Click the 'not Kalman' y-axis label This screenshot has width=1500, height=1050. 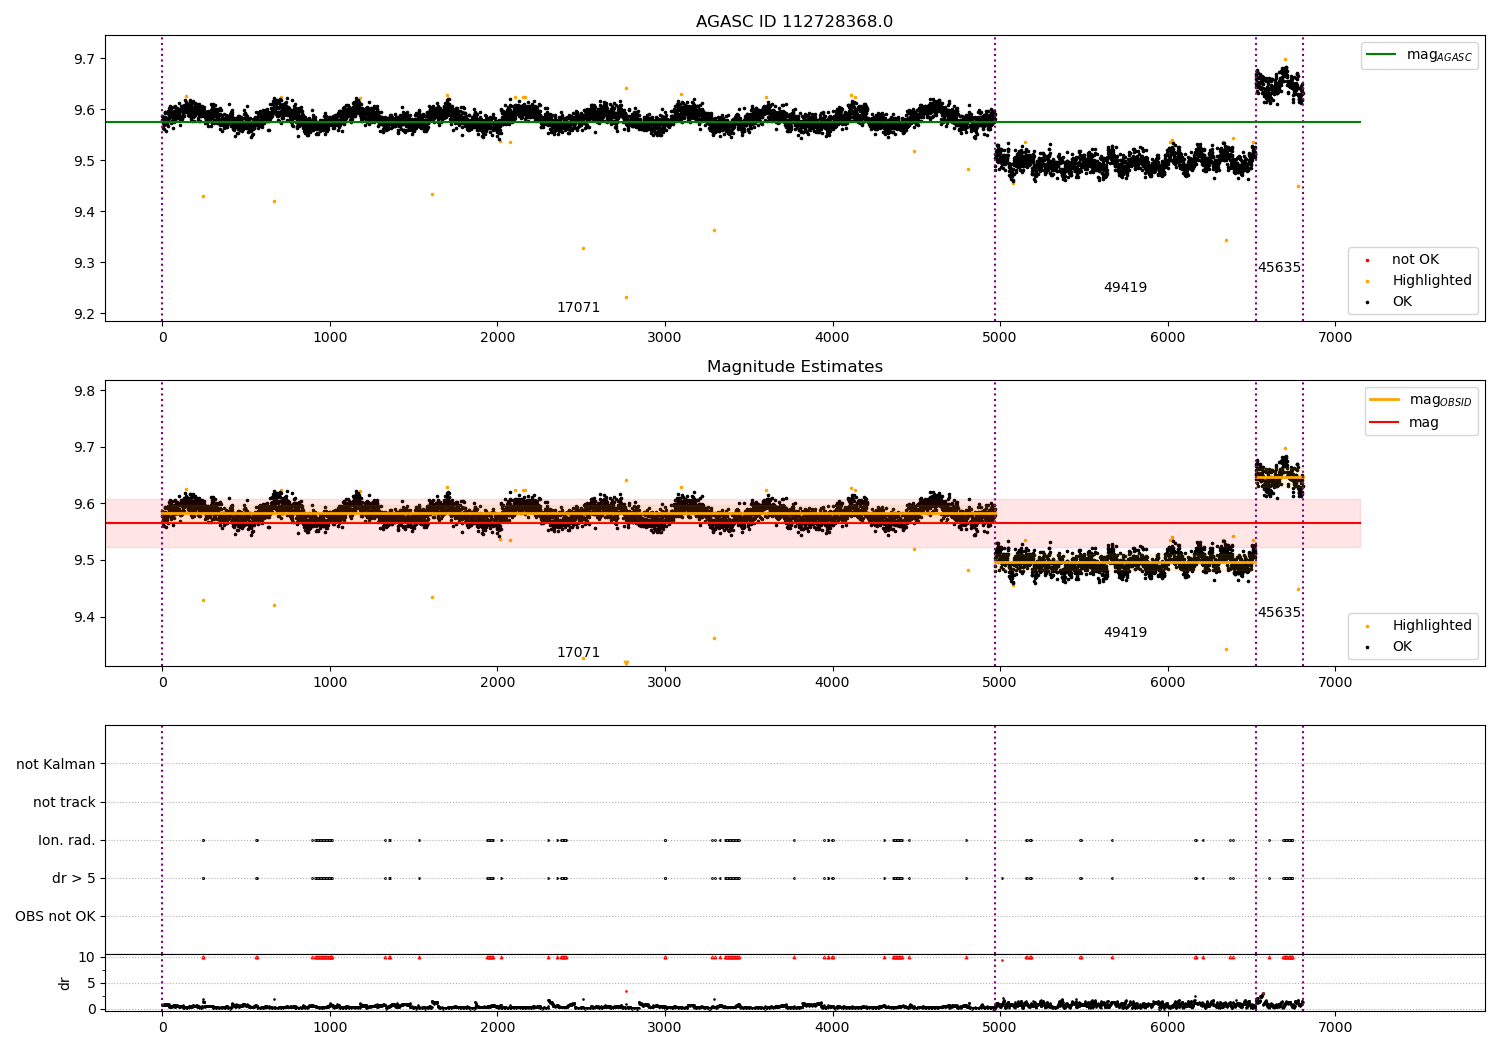(x=56, y=765)
